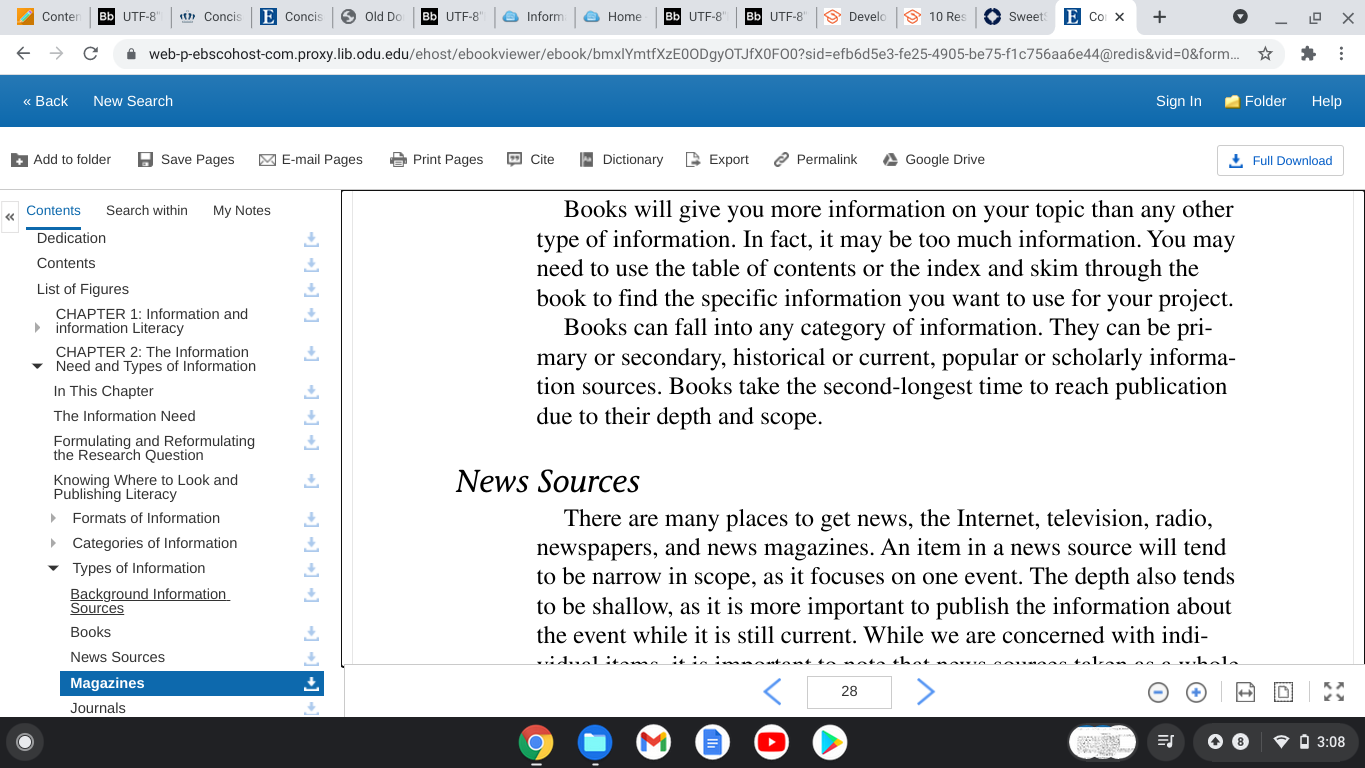The image size is (1365, 768).
Task: Open List of Figures entry
Action: coord(83,289)
